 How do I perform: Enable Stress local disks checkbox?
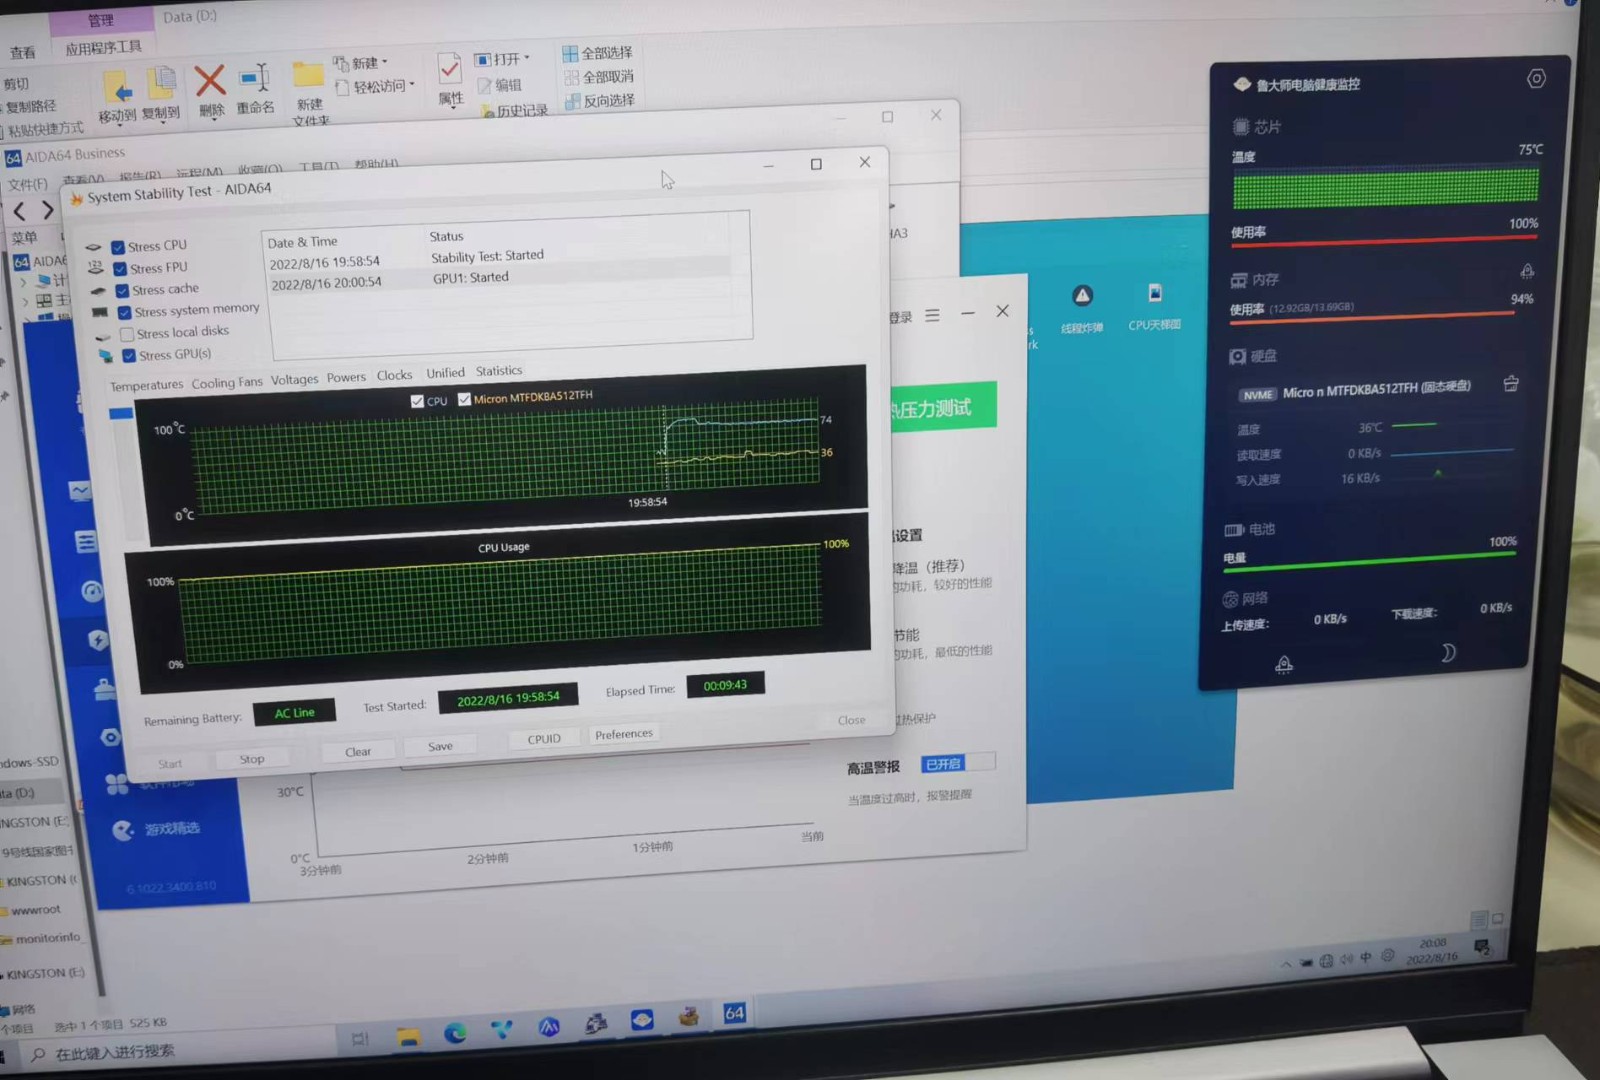(126, 335)
